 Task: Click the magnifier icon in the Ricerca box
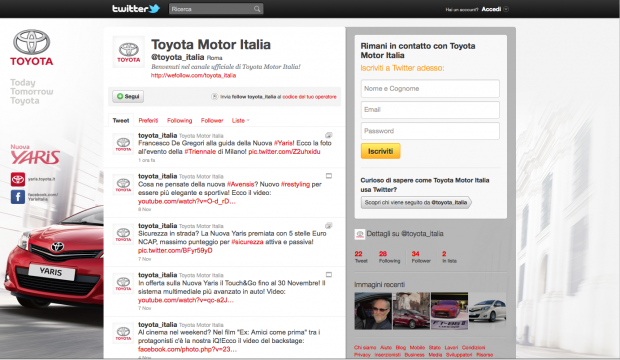coord(257,9)
